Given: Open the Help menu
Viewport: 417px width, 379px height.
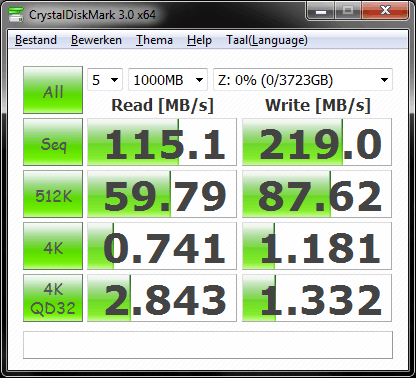Looking at the screenshot, I should pos(199,40).
